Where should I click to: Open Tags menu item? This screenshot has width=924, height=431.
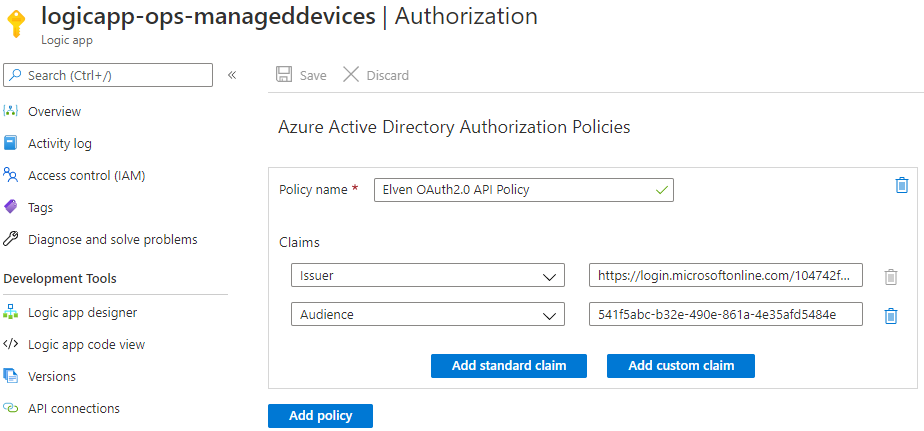pos(40,208)
